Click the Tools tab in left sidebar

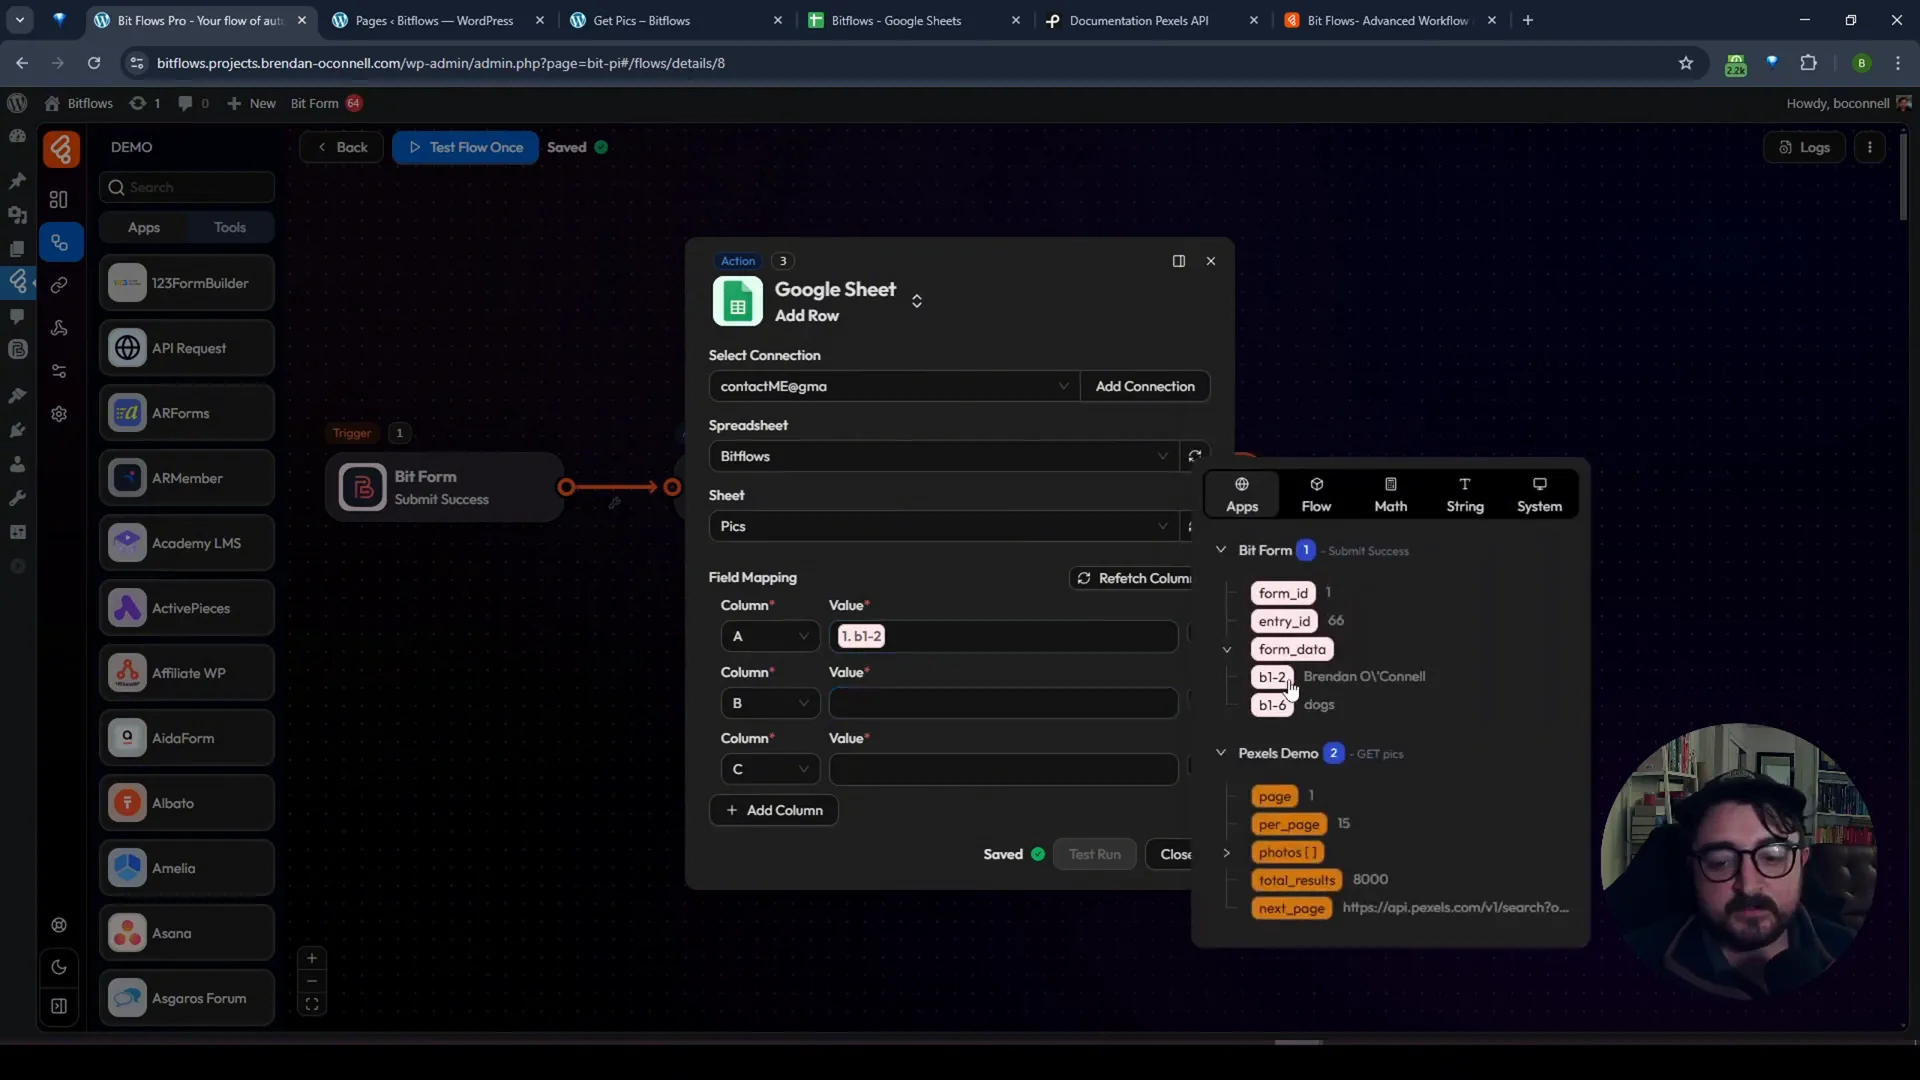[231, 227]
